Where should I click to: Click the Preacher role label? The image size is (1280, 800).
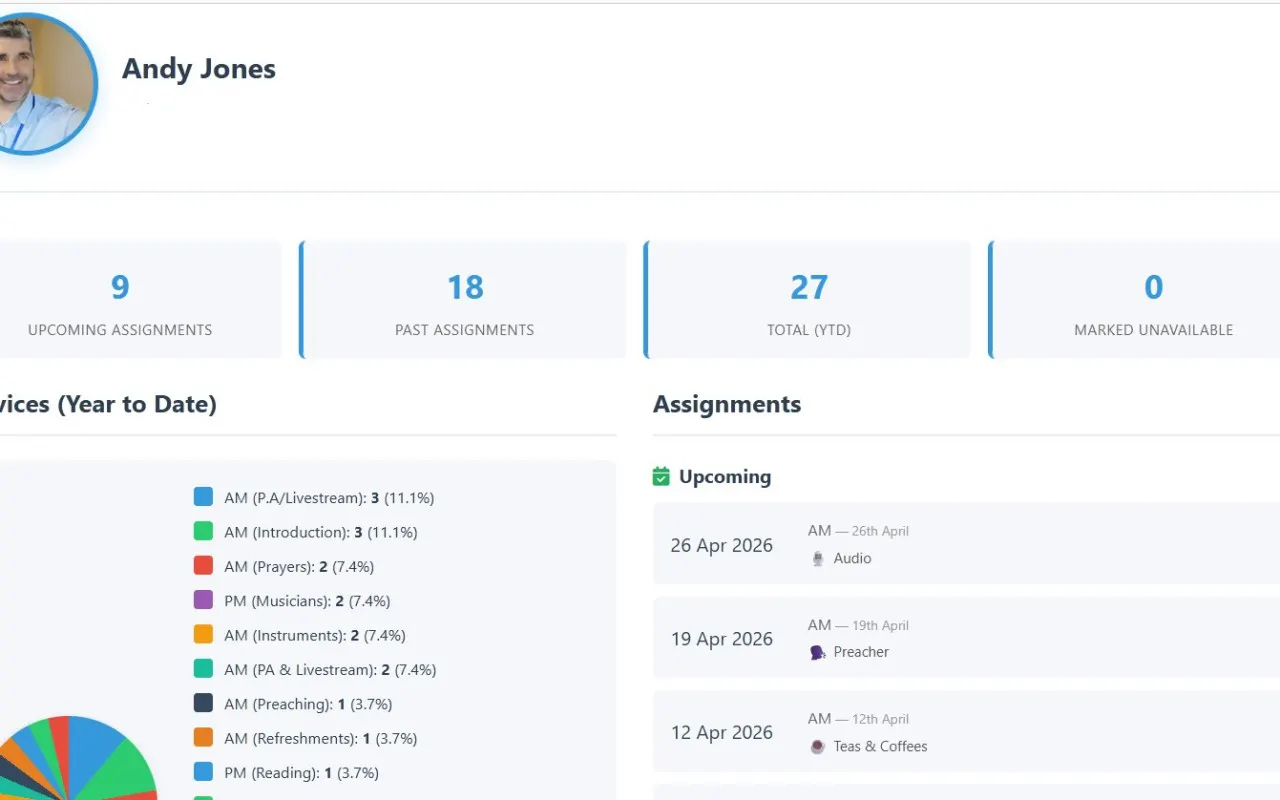click(x=861, y=652)
